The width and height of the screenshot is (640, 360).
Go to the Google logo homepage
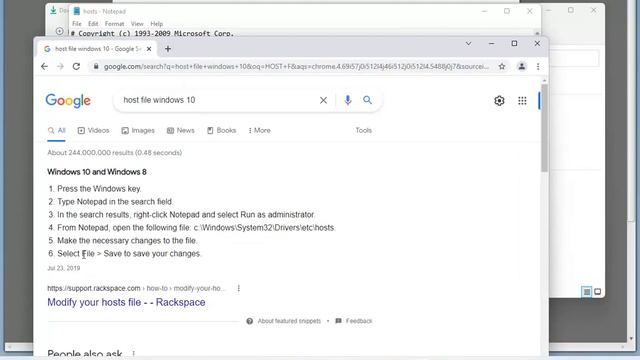(x=68, y=100)
